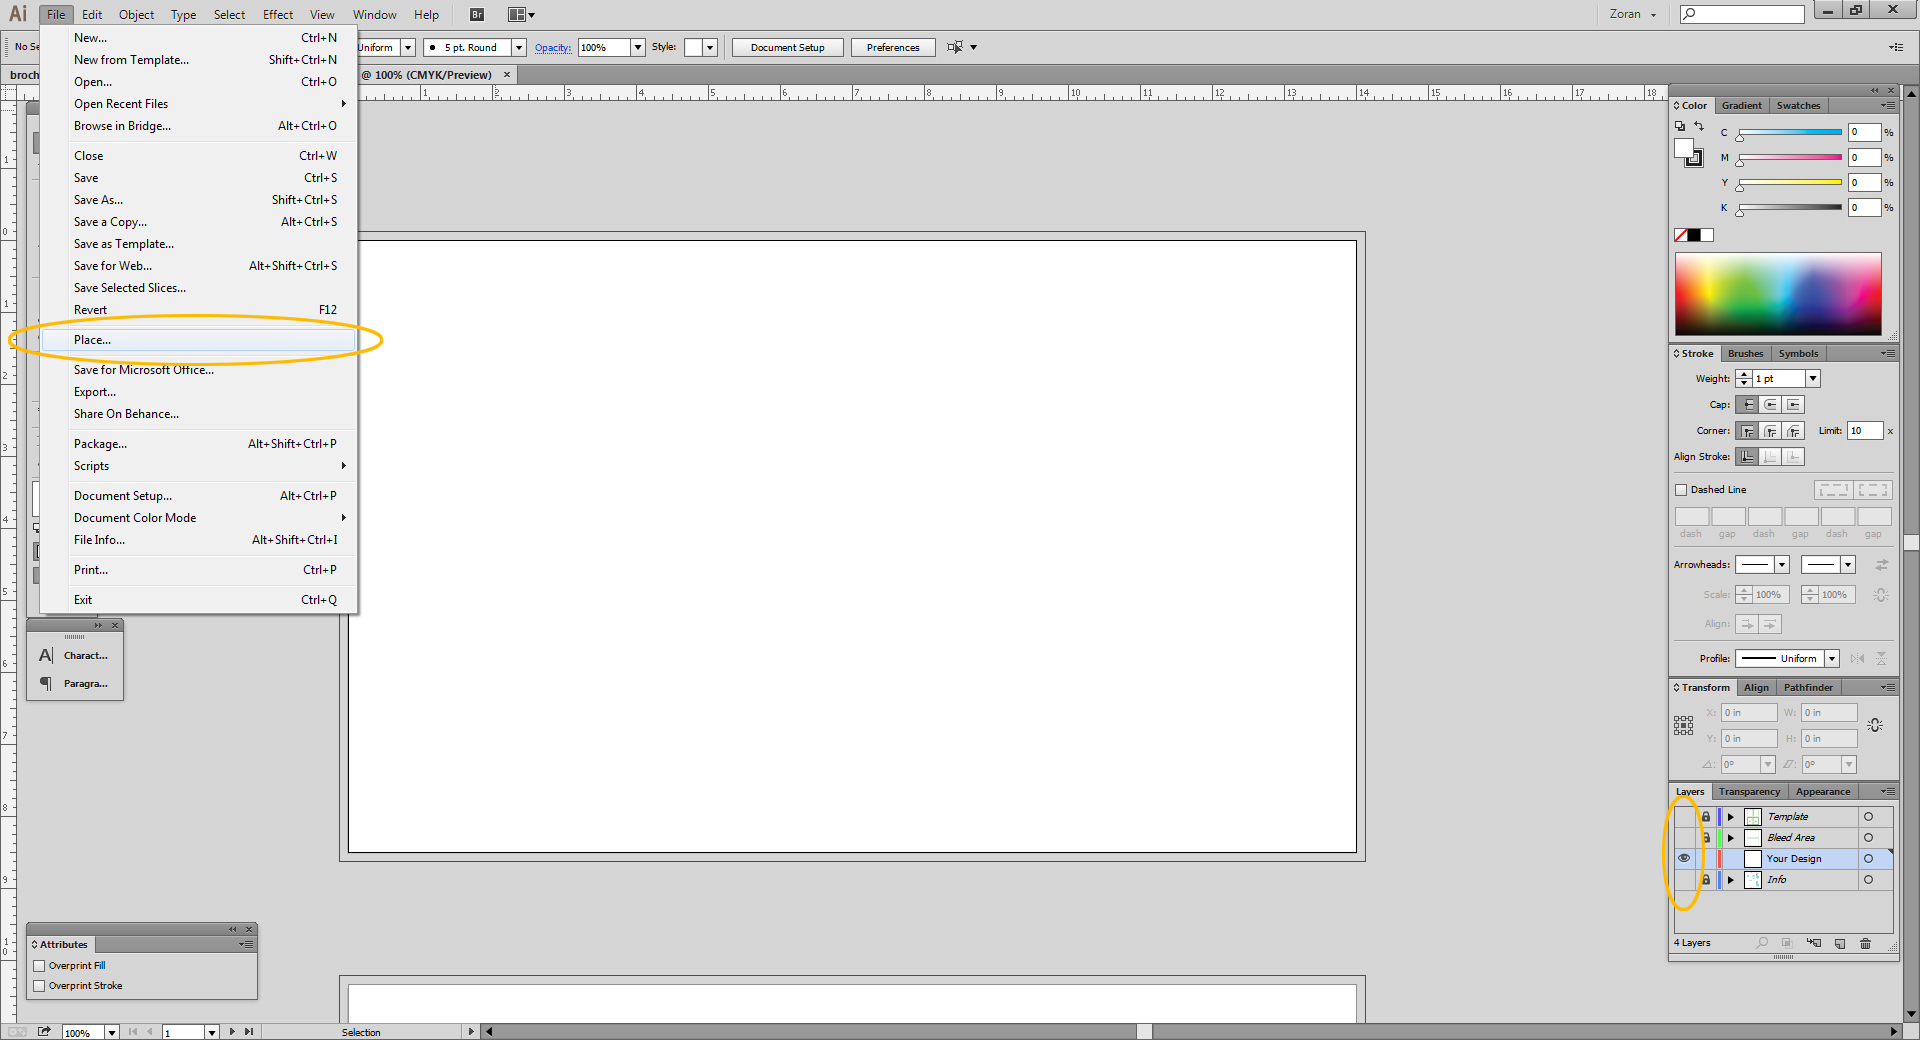Click the Next artboard arrow in status bar

click(x=232, y=1031)
